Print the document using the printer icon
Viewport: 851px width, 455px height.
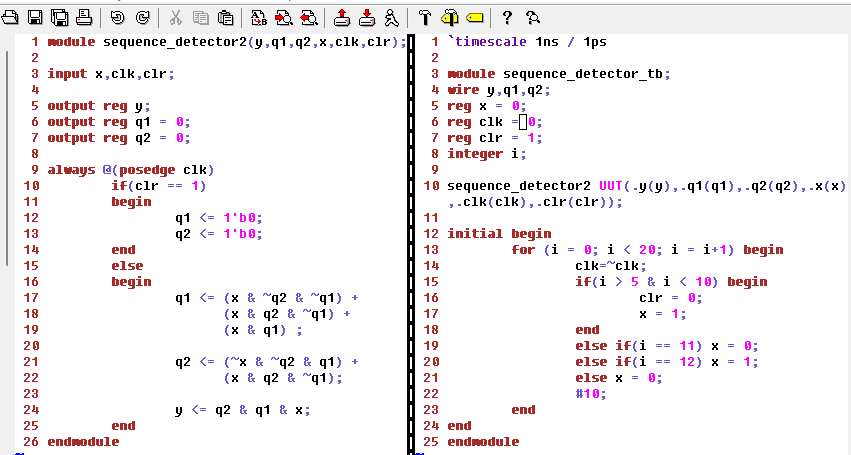(84, 16)
